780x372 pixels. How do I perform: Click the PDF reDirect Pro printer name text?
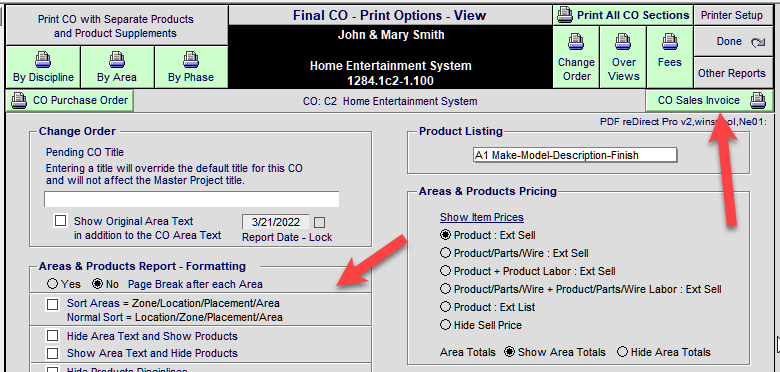tap(683, 121)
